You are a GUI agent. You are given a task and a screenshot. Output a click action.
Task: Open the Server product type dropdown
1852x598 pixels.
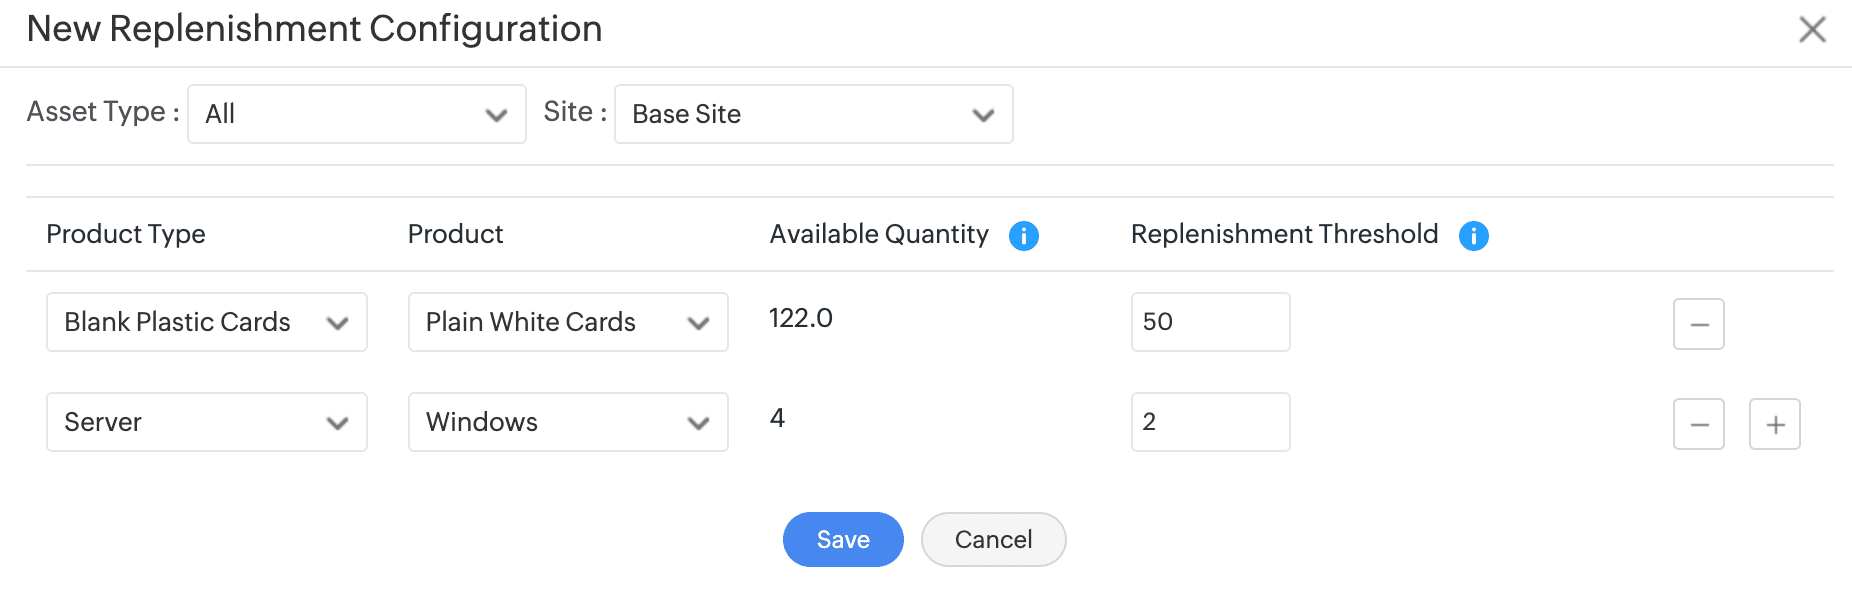click(x=206, y=422)
